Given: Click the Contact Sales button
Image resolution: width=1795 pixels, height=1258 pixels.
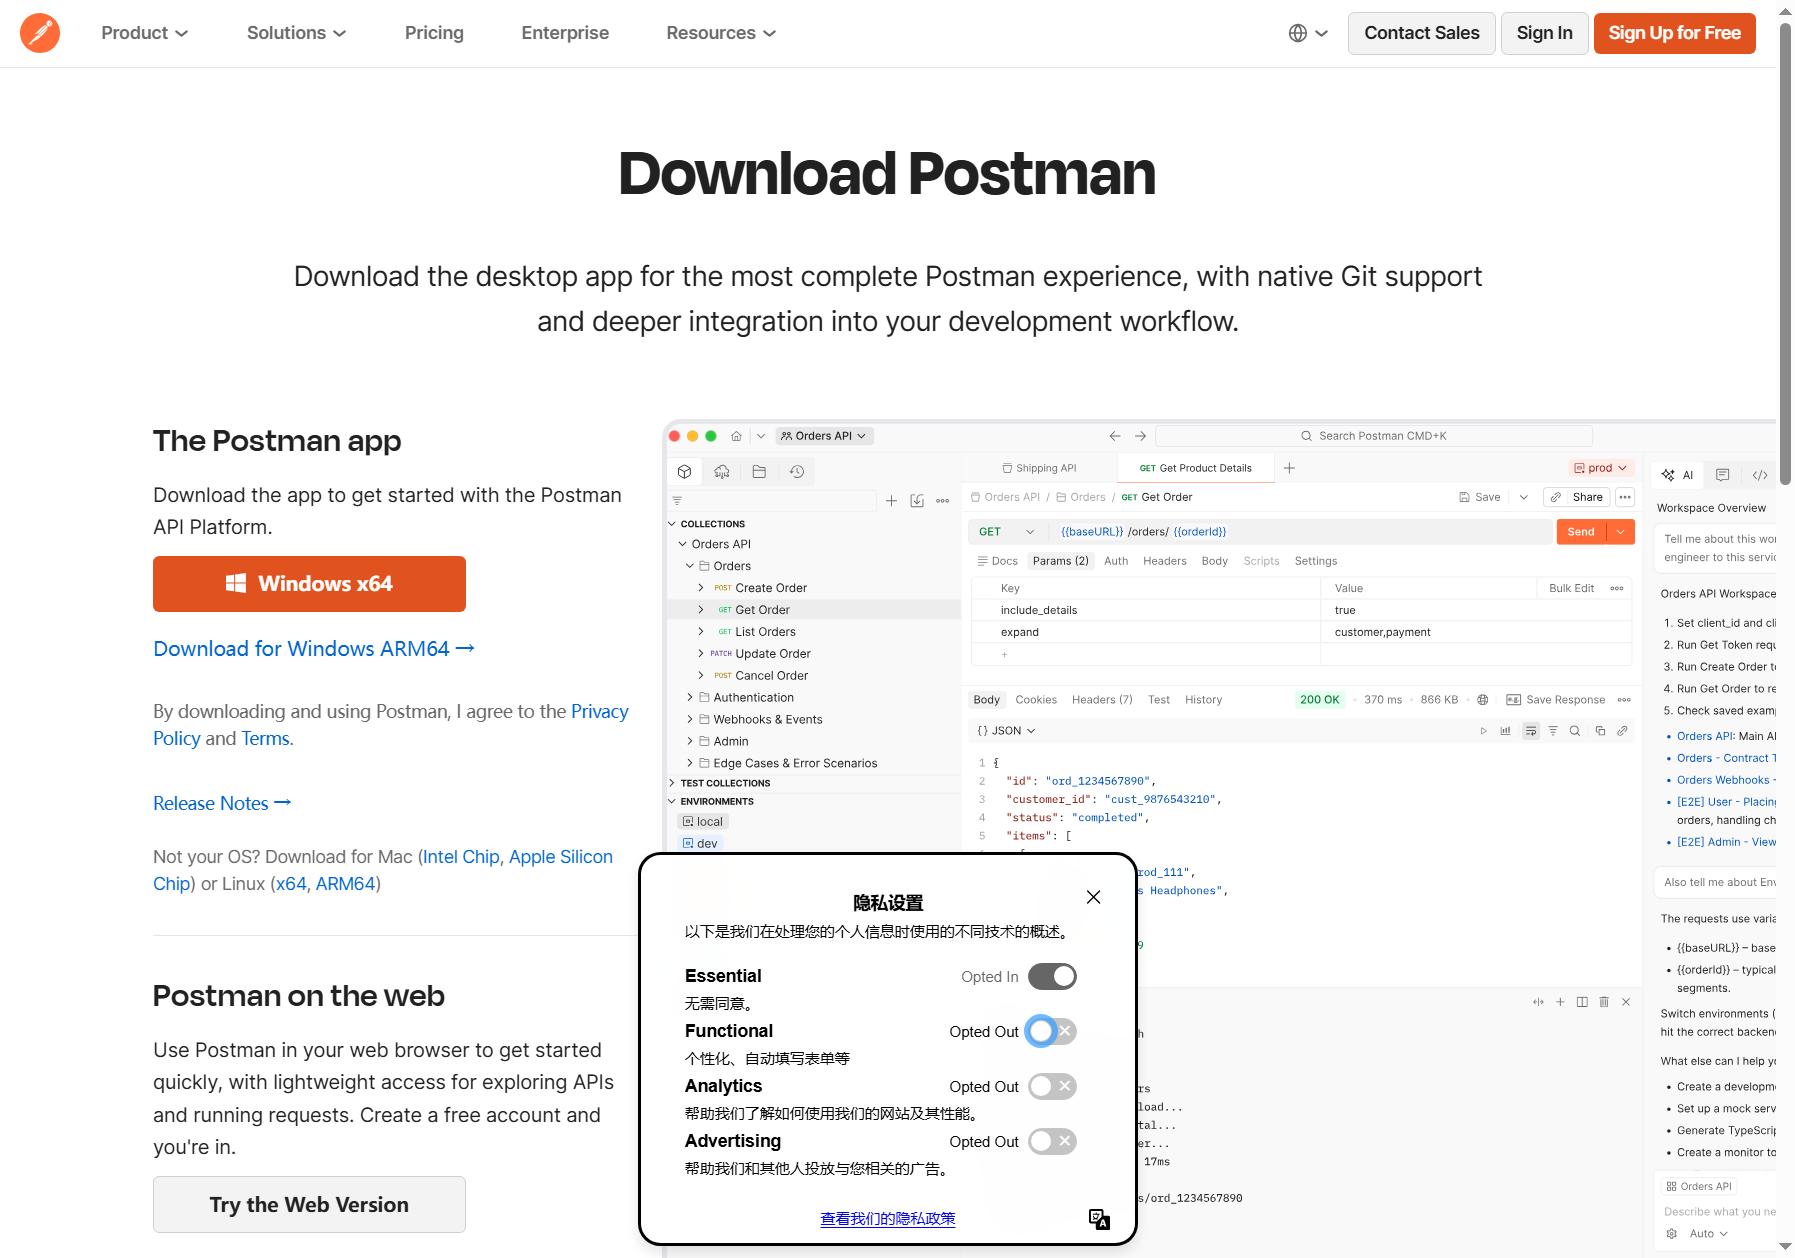Looking at the screenshot, I should 1421,33.
